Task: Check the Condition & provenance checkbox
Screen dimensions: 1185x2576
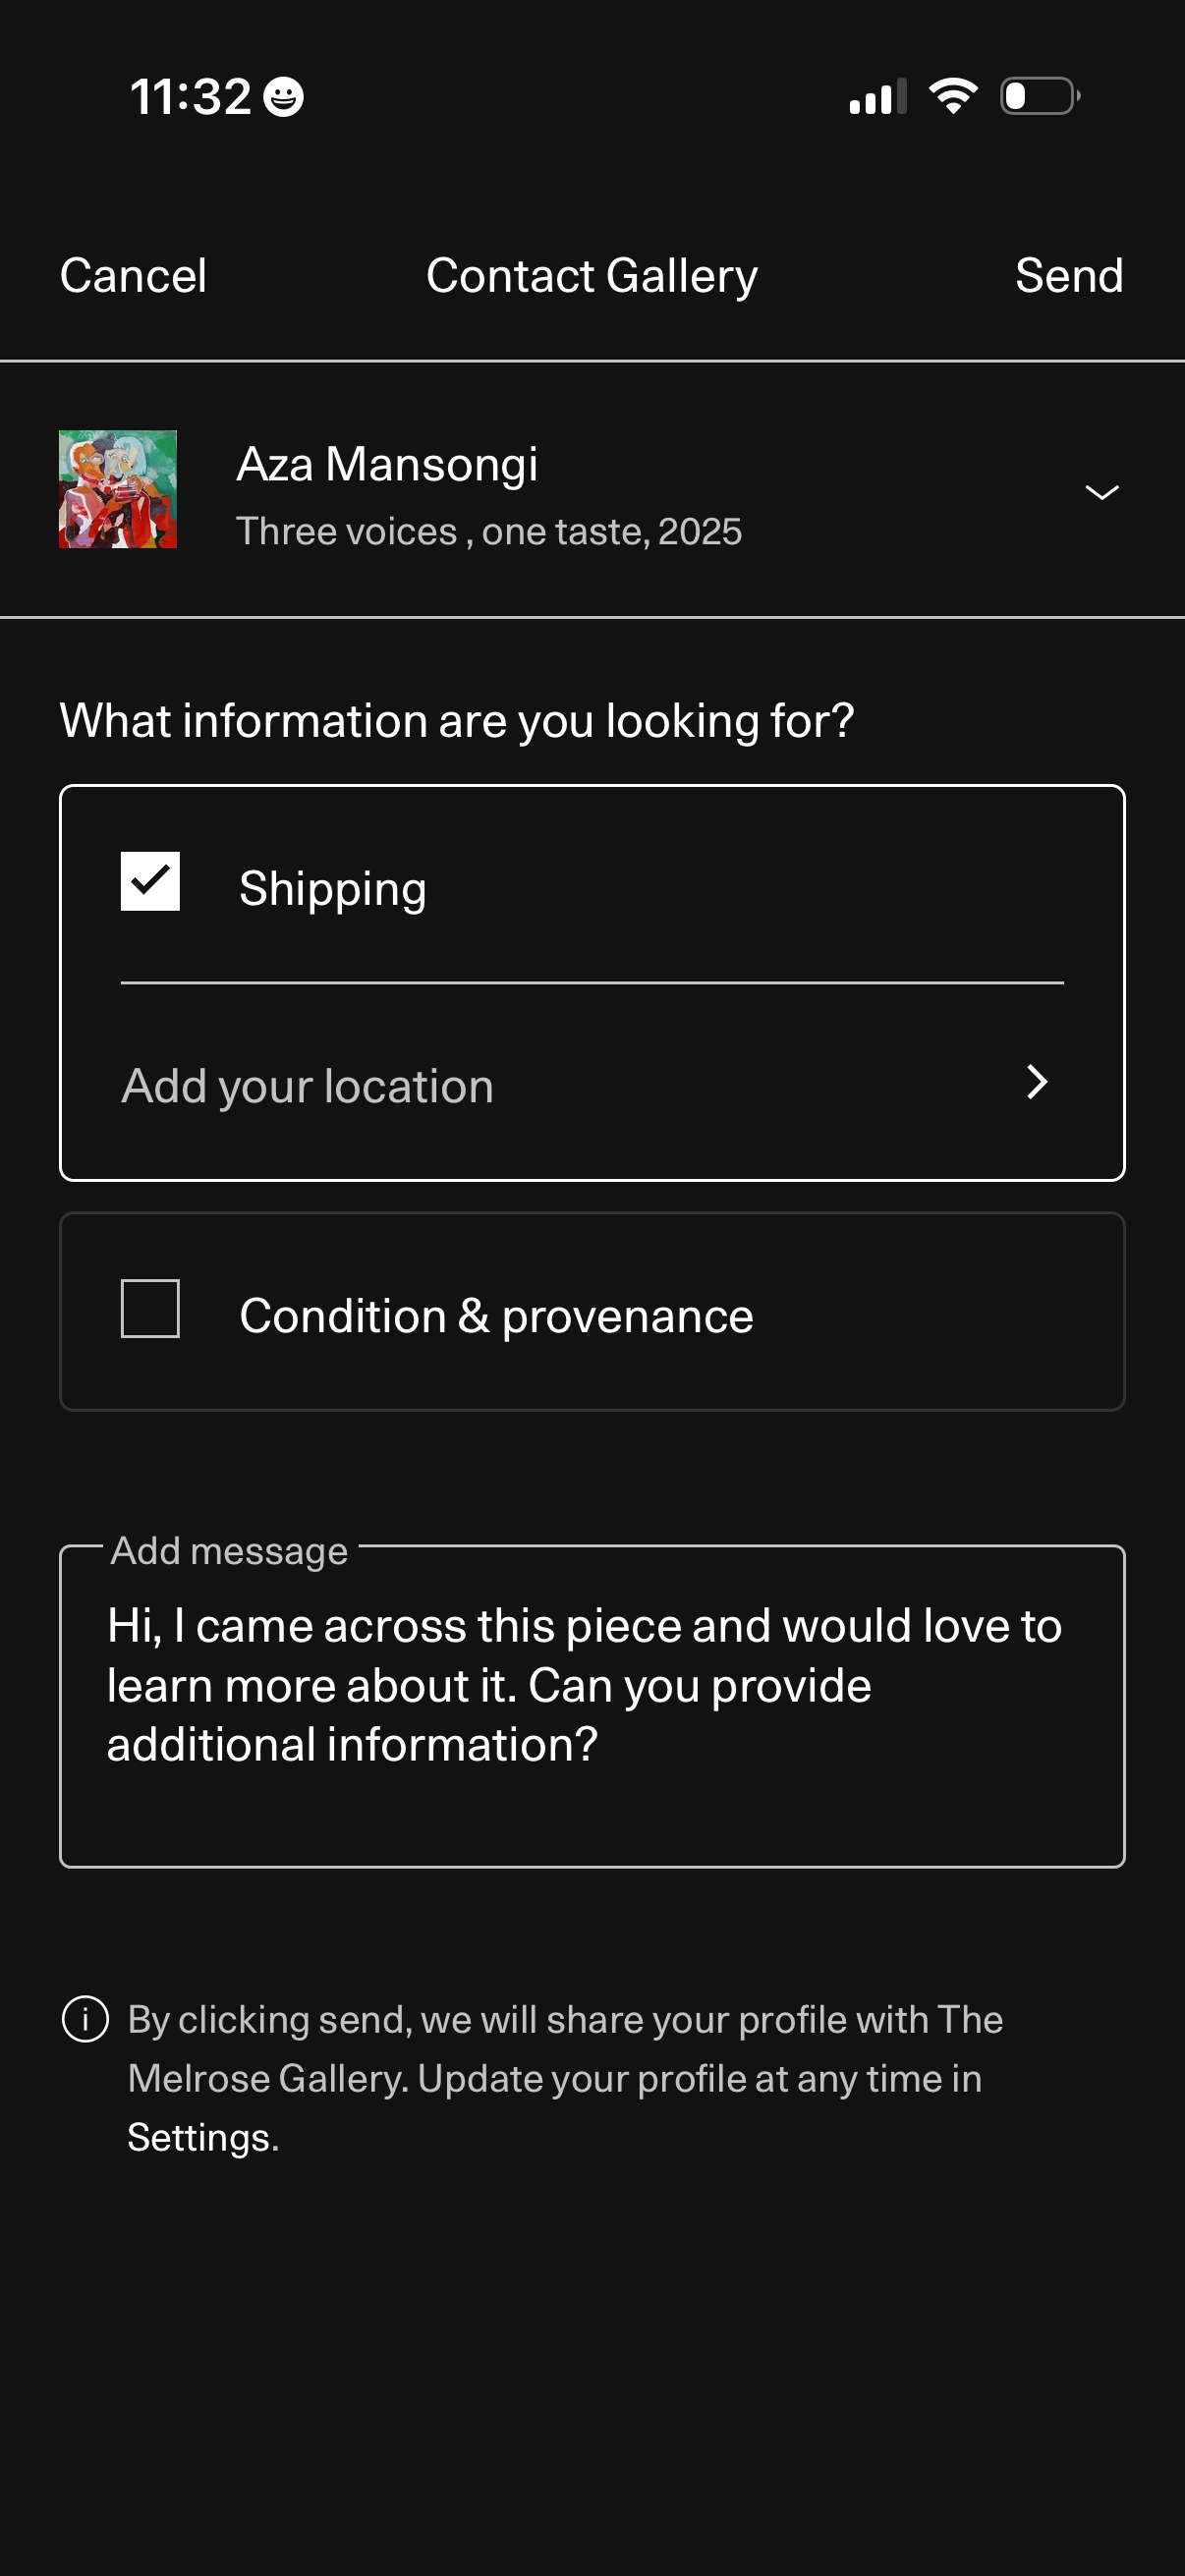Action: click(150, 1309)
